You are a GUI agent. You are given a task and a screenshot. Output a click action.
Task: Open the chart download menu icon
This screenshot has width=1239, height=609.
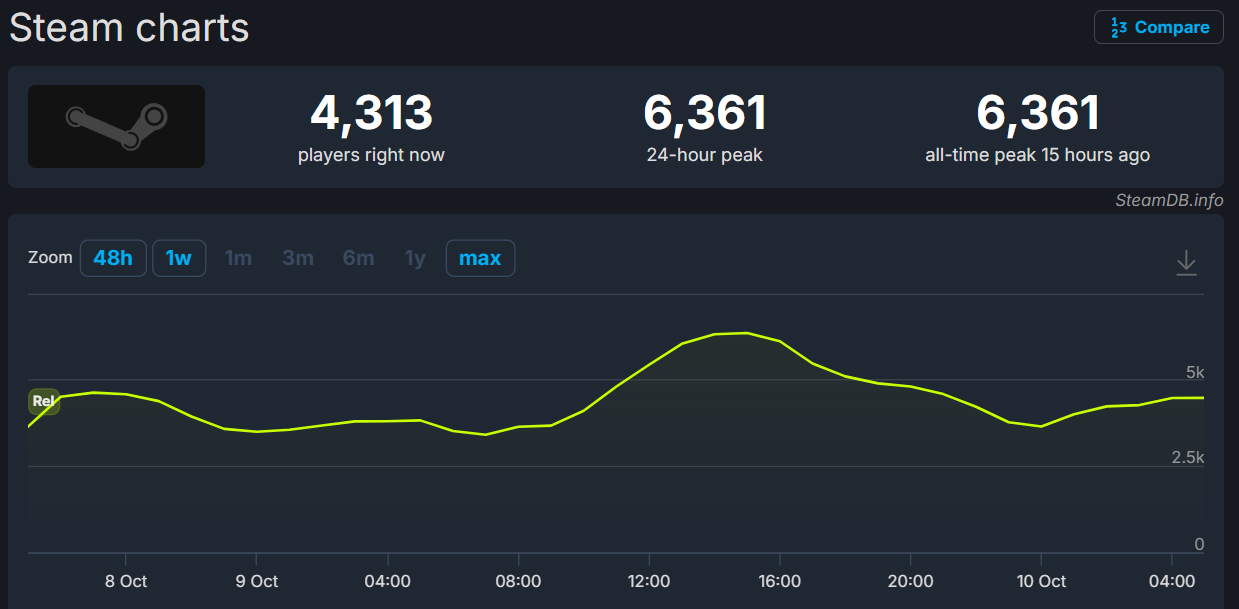(x=1186, y=263)
